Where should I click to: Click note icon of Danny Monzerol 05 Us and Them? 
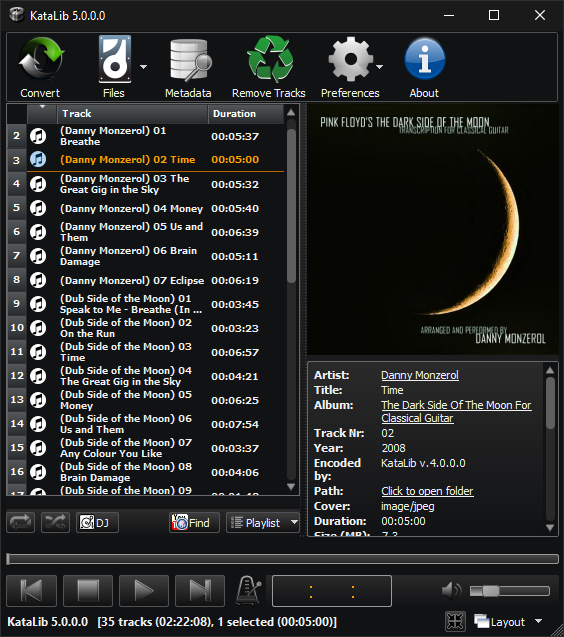pos(38,232)
